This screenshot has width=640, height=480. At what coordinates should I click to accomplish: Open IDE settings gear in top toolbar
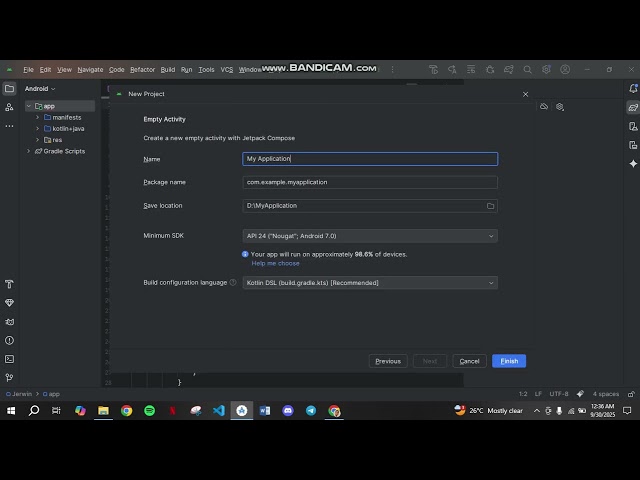pos(546,70)
